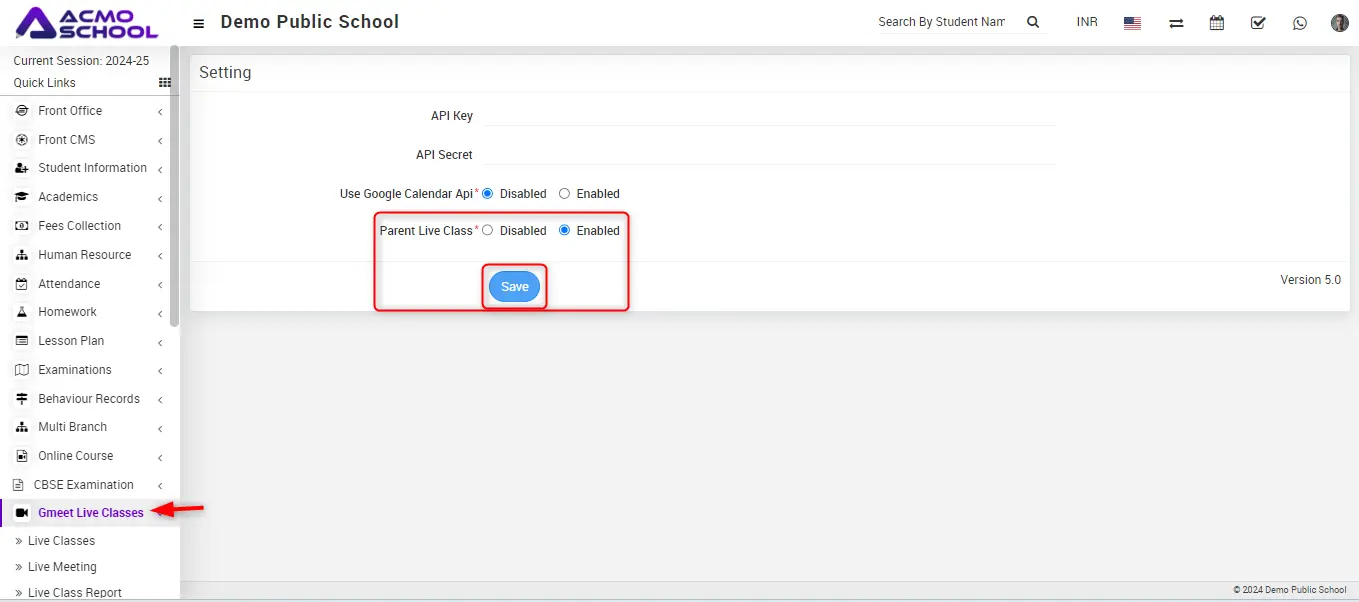
Task: Click the API Key input field
Action: [x=768, y=116]
